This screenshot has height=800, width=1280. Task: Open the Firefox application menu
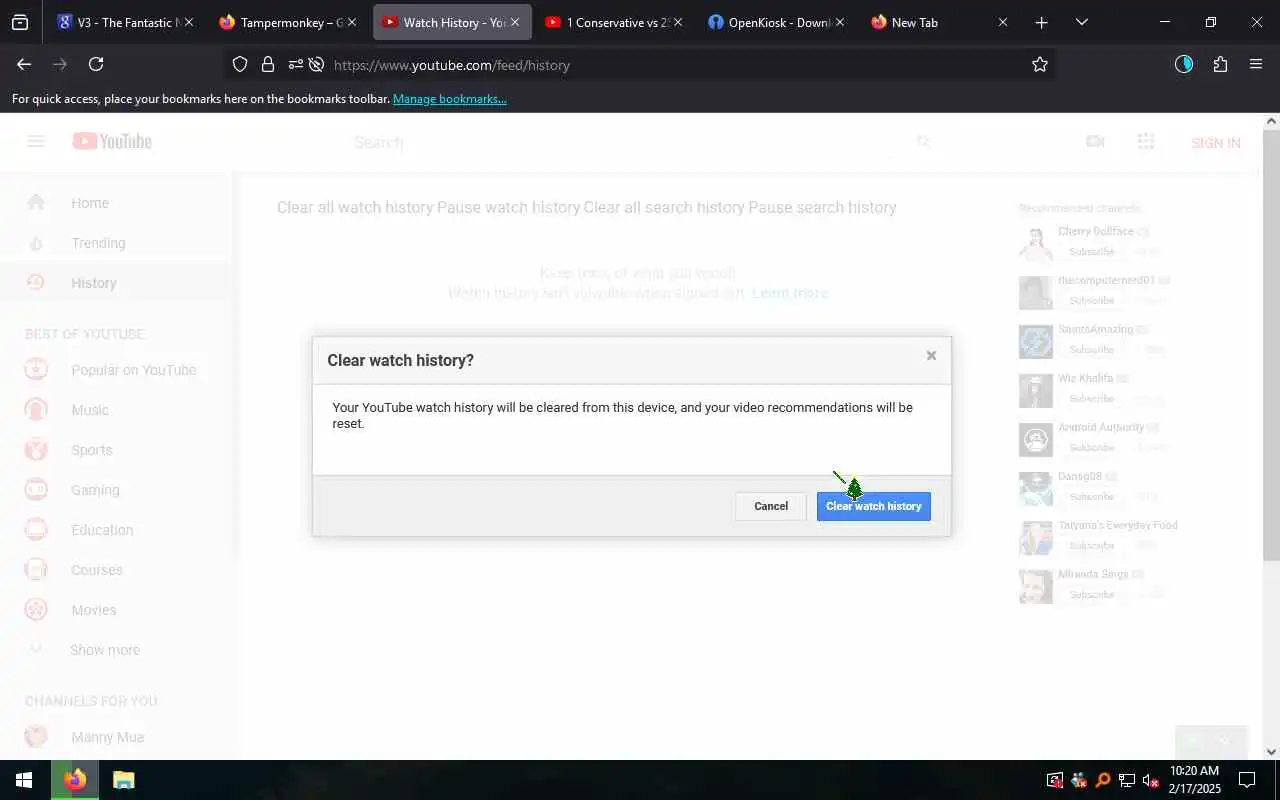tap(1256, 64)
